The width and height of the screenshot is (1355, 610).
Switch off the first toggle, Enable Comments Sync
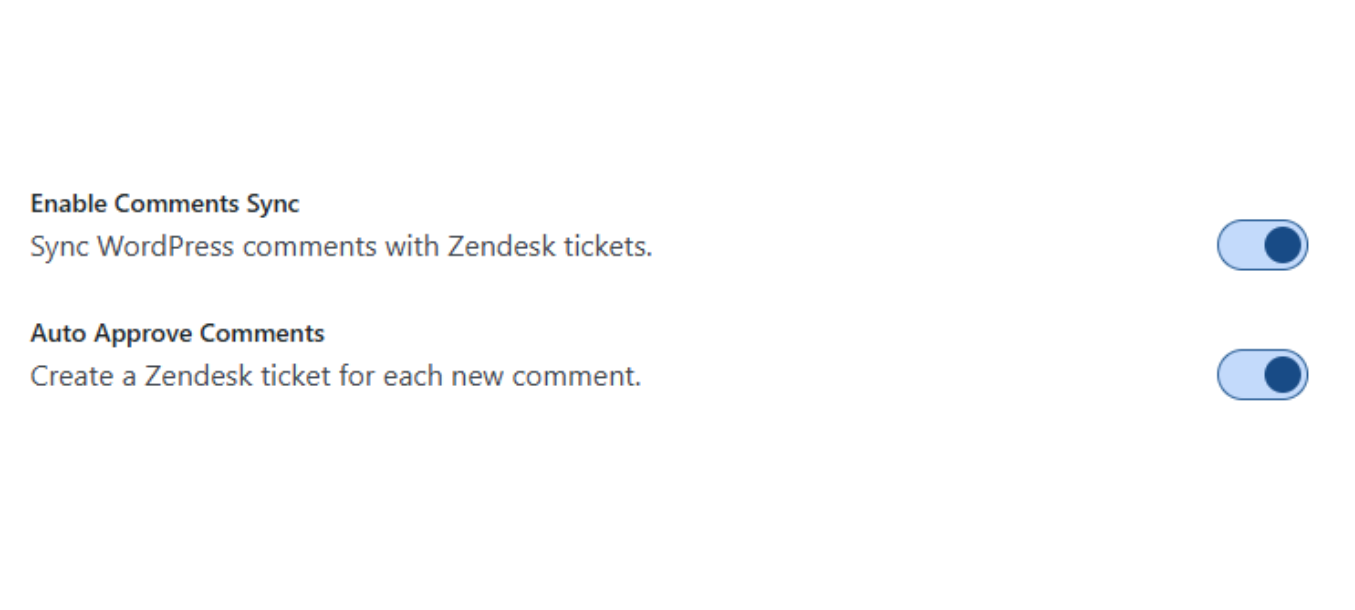pos(1262,245)
